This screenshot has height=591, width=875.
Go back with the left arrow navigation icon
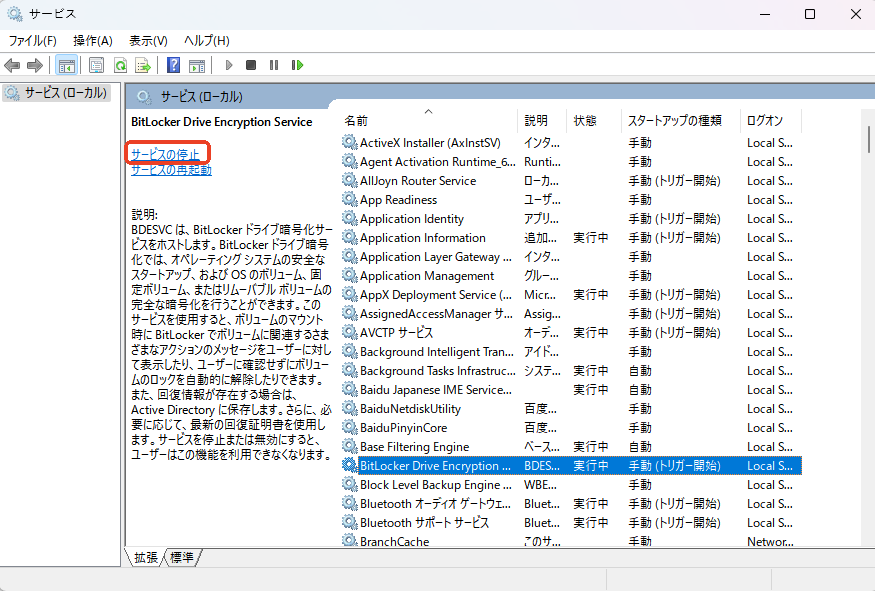(12, 65)
